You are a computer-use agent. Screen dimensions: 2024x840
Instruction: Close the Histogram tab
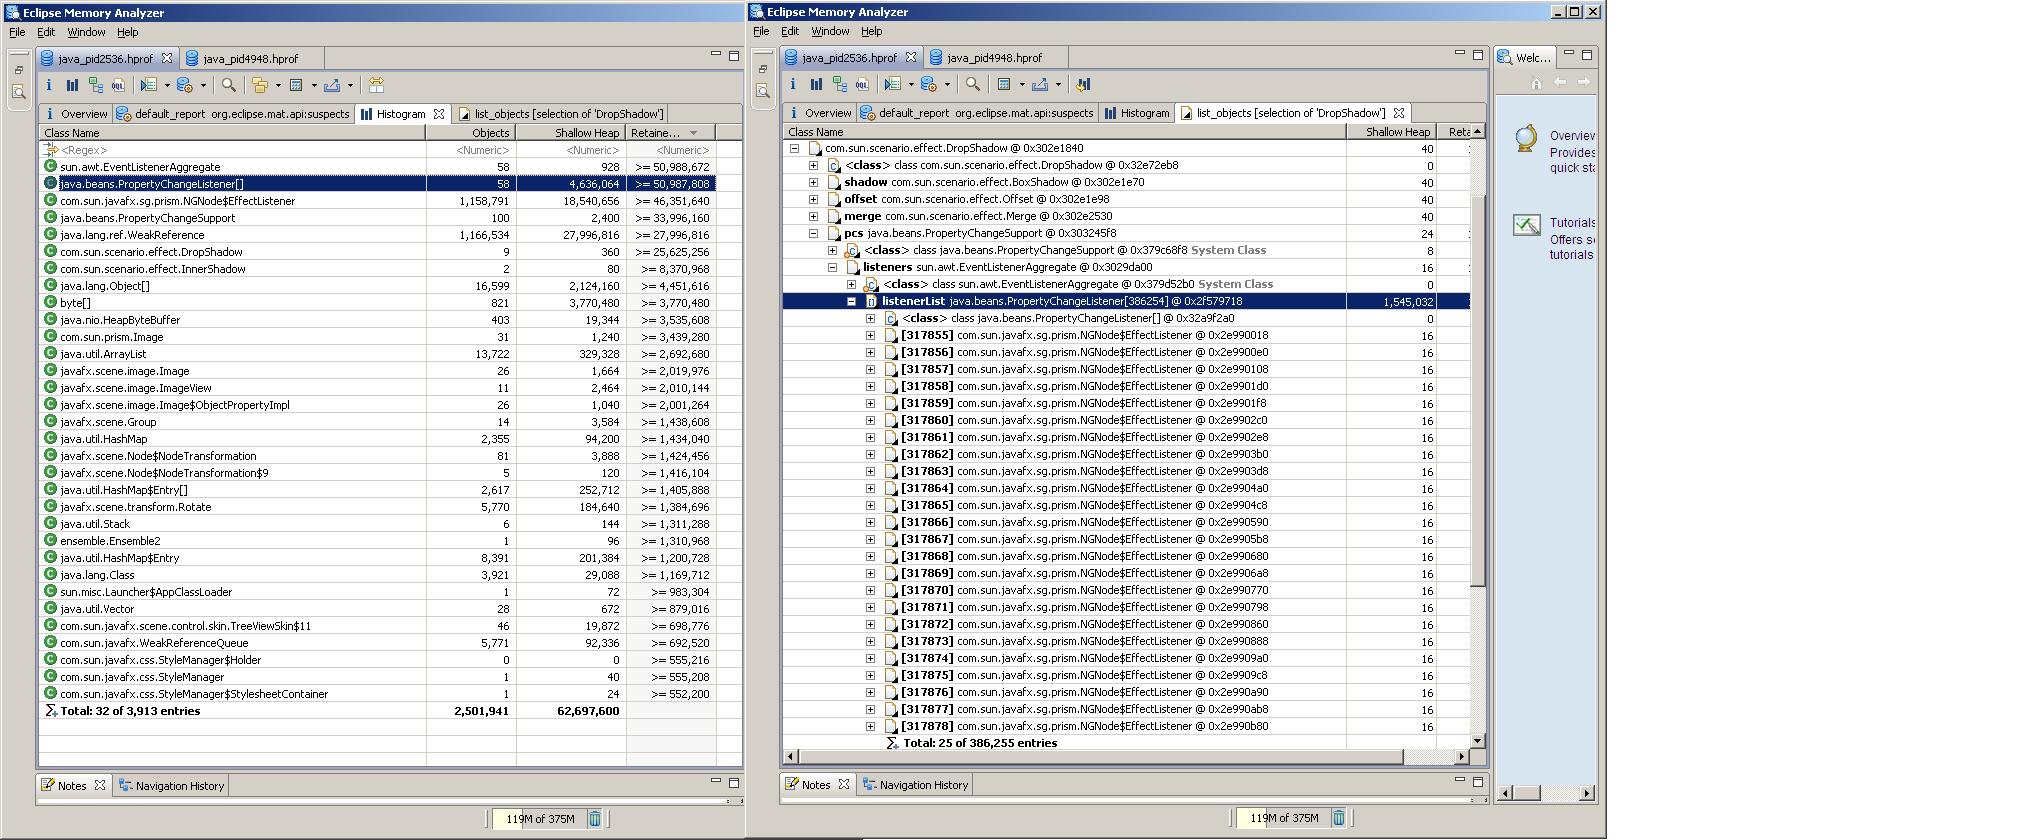click(x=438, y=114)
